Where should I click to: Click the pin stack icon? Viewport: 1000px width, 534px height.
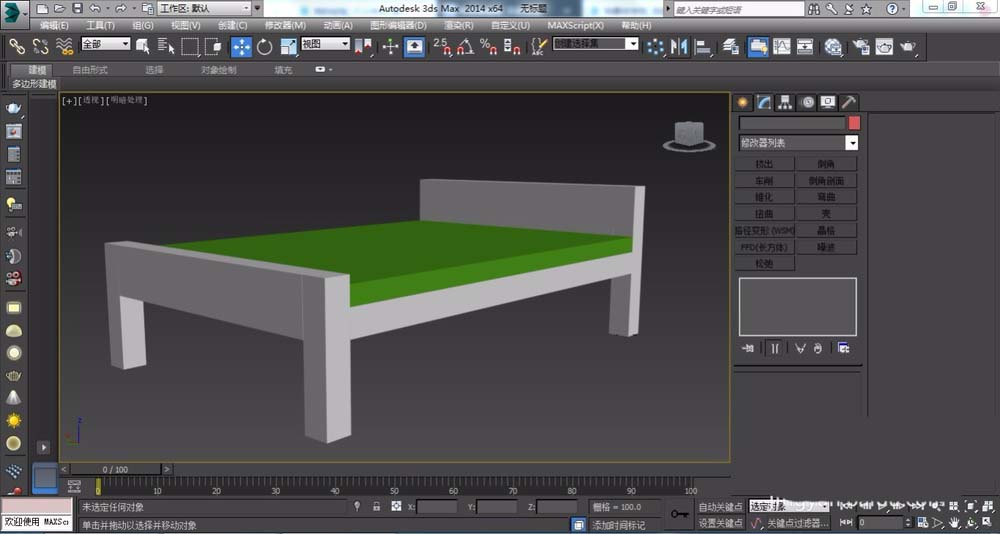point(748,348)
